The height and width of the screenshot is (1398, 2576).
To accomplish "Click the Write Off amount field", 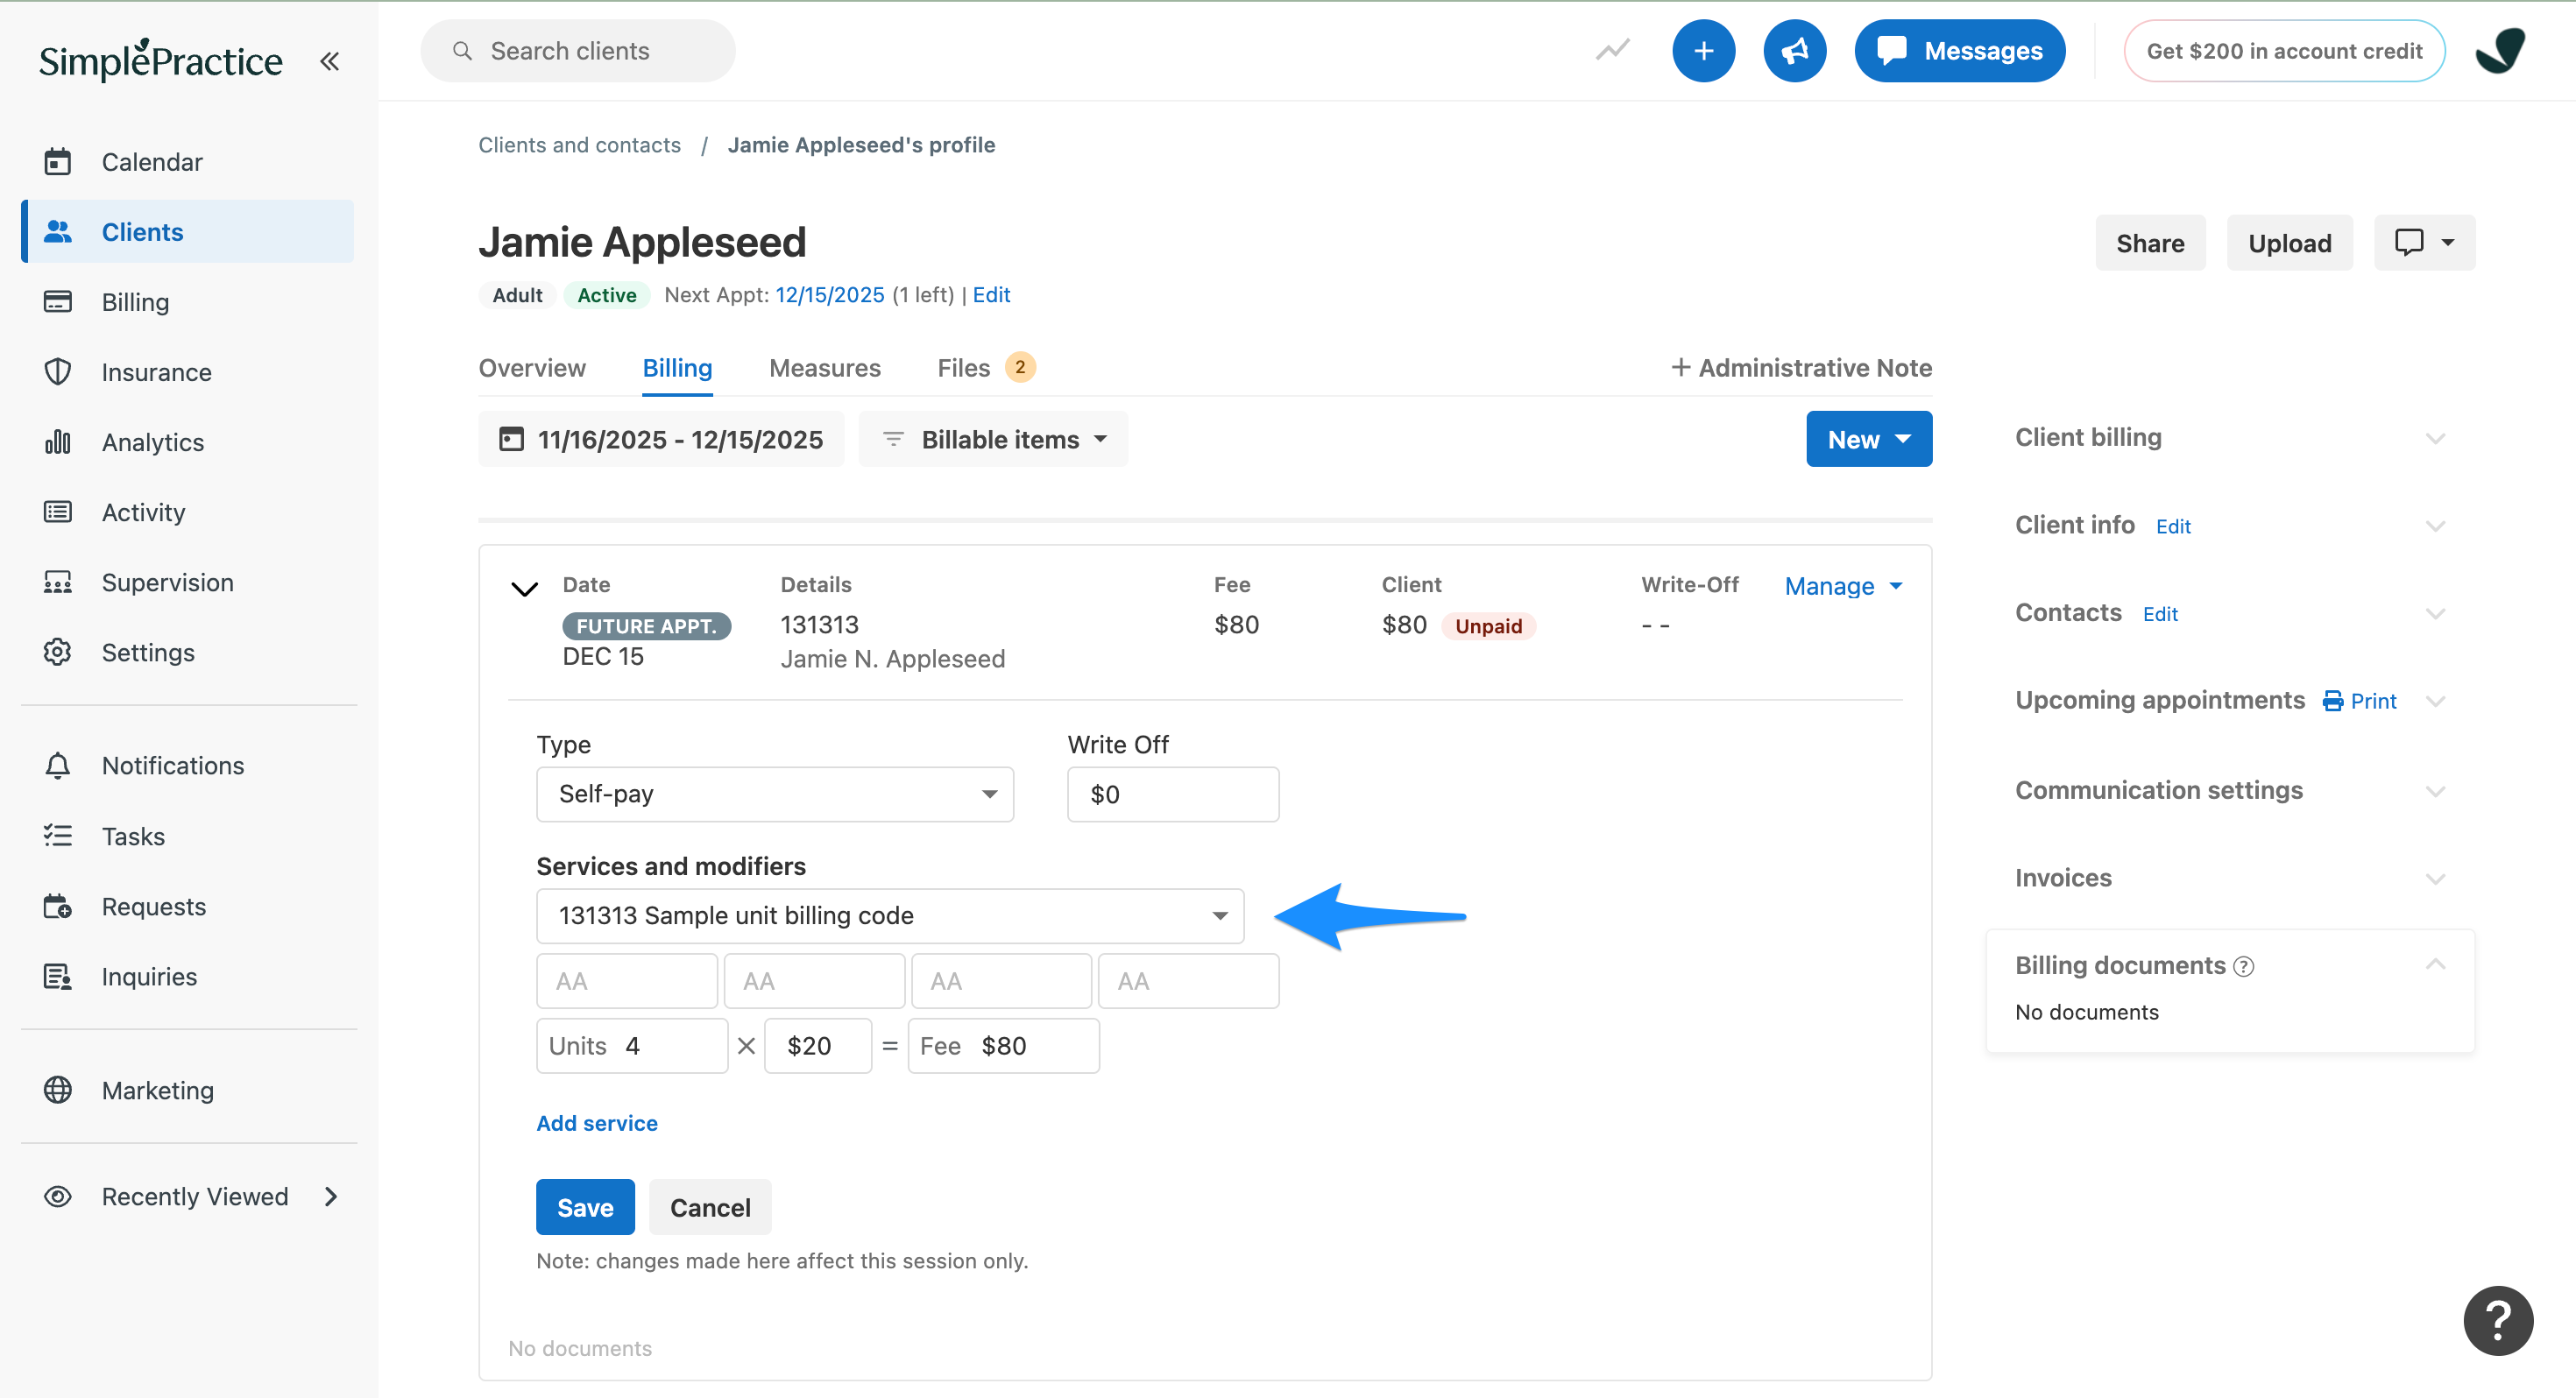I will 1172,794.
